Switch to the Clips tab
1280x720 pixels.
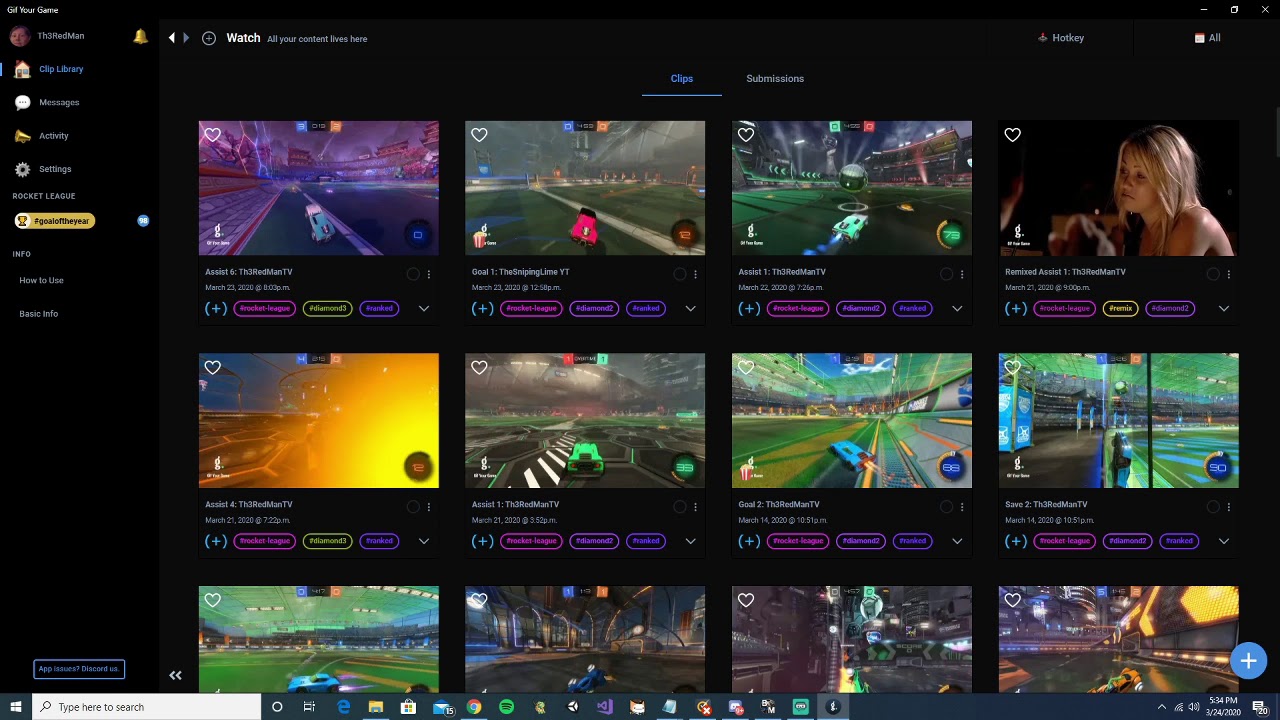pos(682,78)
